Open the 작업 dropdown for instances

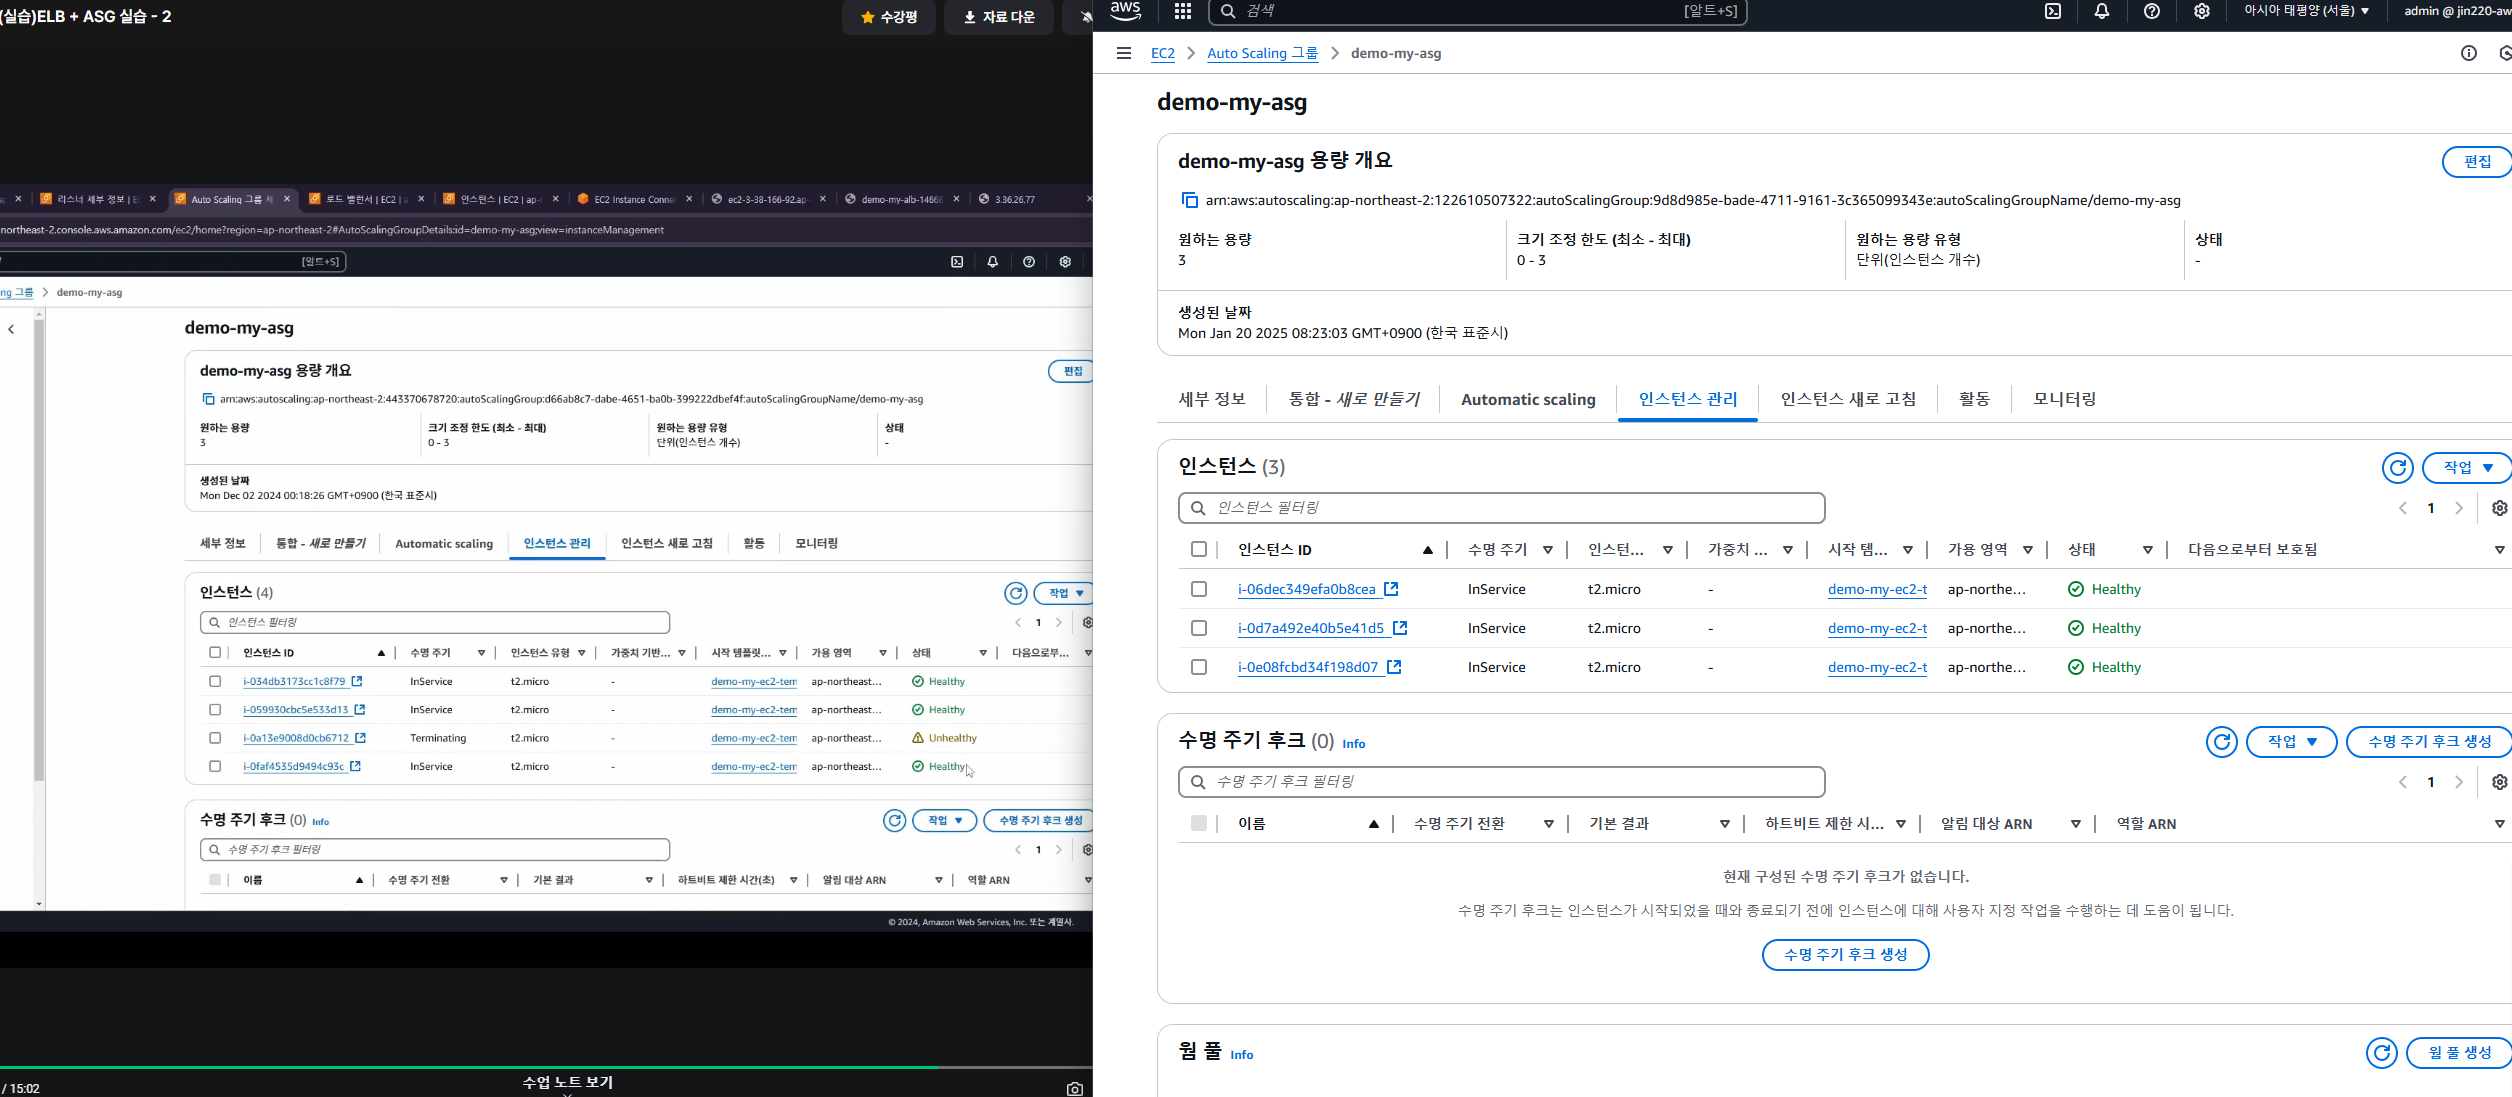[x=2467, y=467]
